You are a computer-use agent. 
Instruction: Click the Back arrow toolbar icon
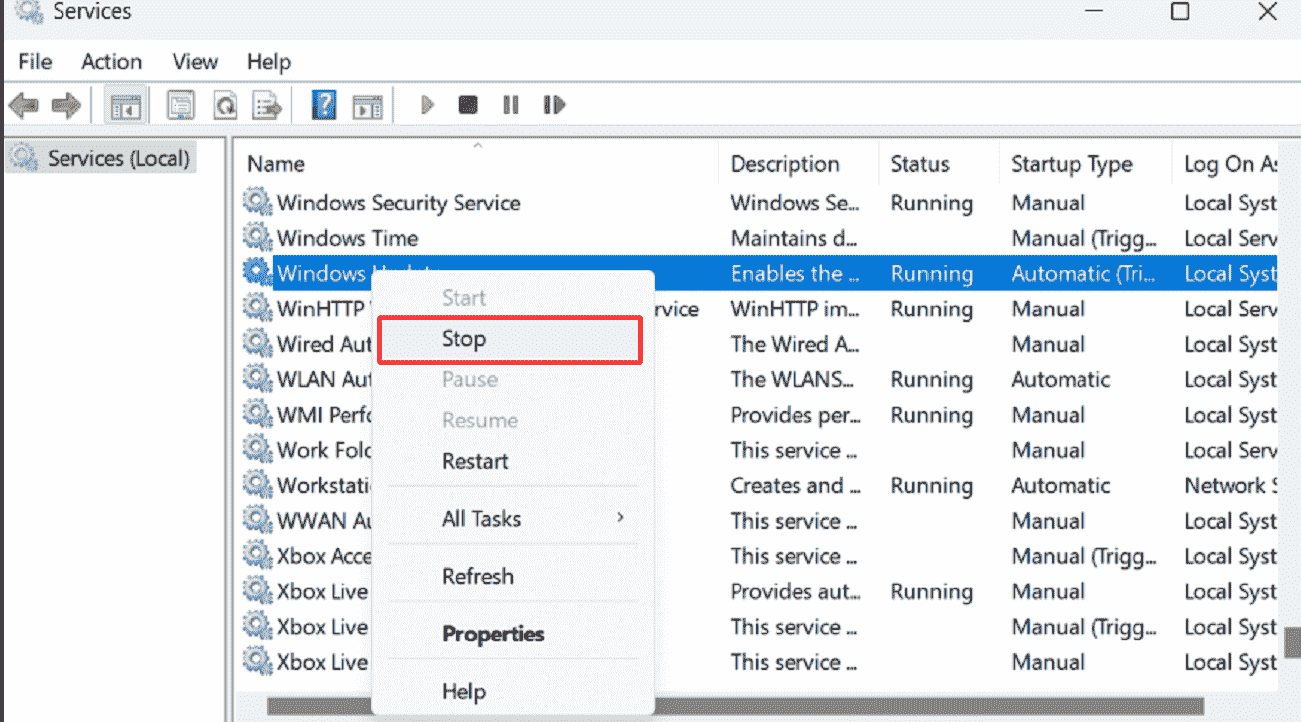point(24,105)
